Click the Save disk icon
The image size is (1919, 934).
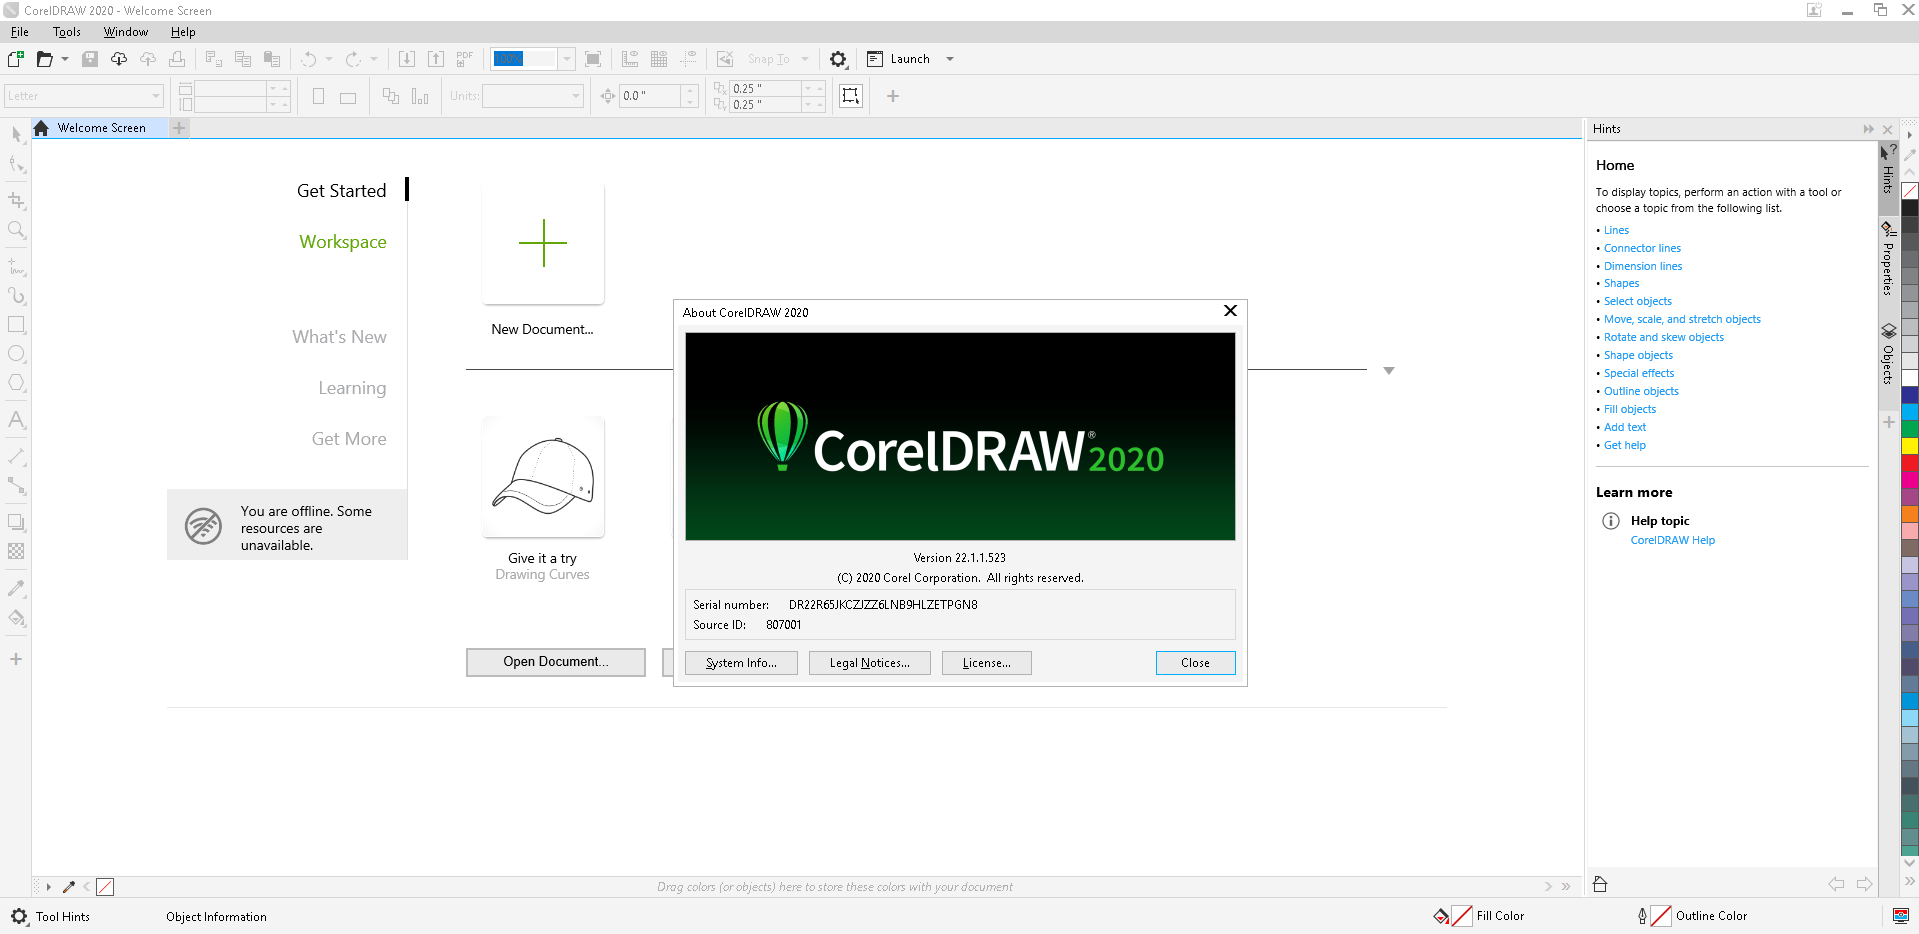tap(90, 59)
